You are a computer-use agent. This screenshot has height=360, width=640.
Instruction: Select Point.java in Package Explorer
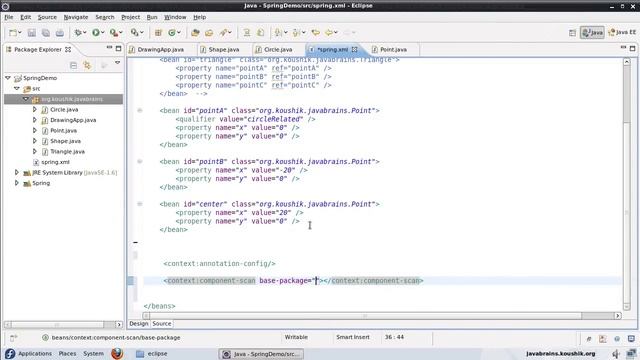[x=63, y=131]
